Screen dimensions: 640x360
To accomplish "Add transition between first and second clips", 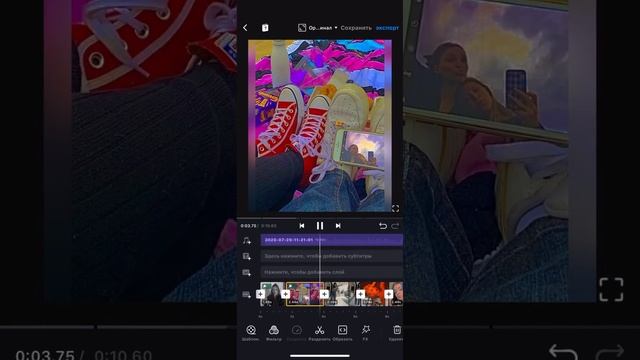I will pos(285,294).
